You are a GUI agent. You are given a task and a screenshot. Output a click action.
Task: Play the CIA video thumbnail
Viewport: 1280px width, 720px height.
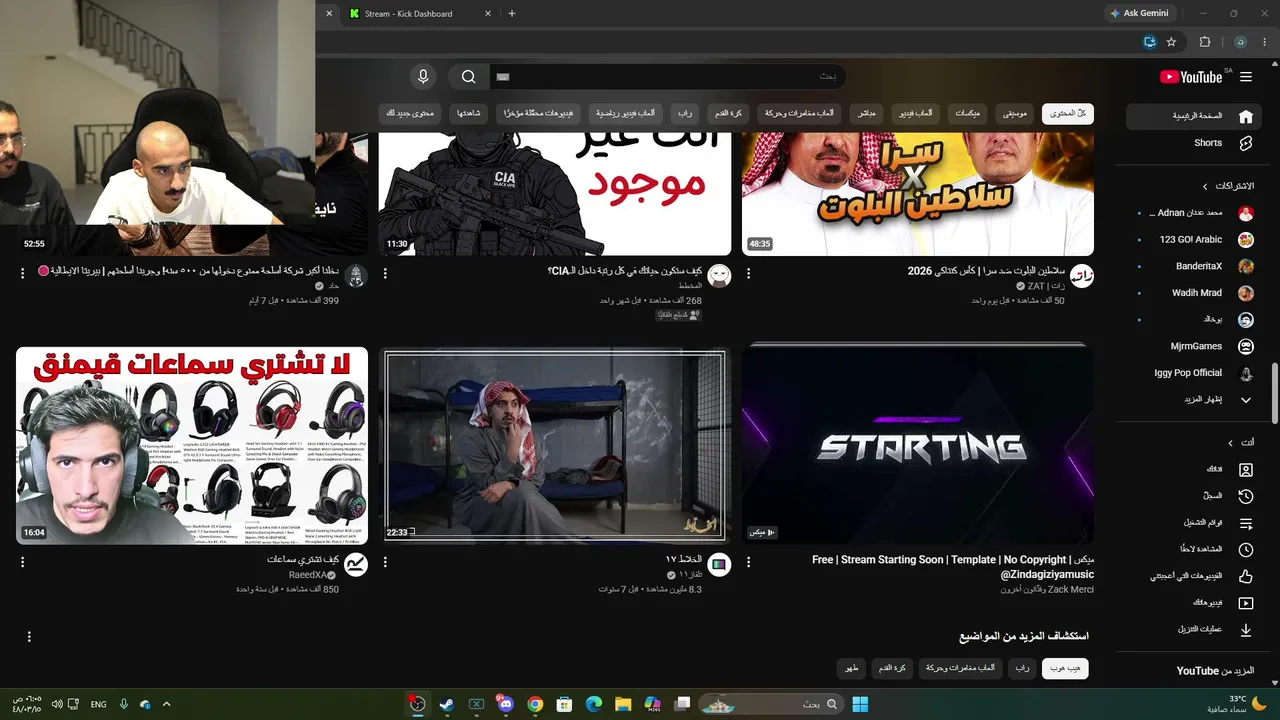[x=555, y=194]
